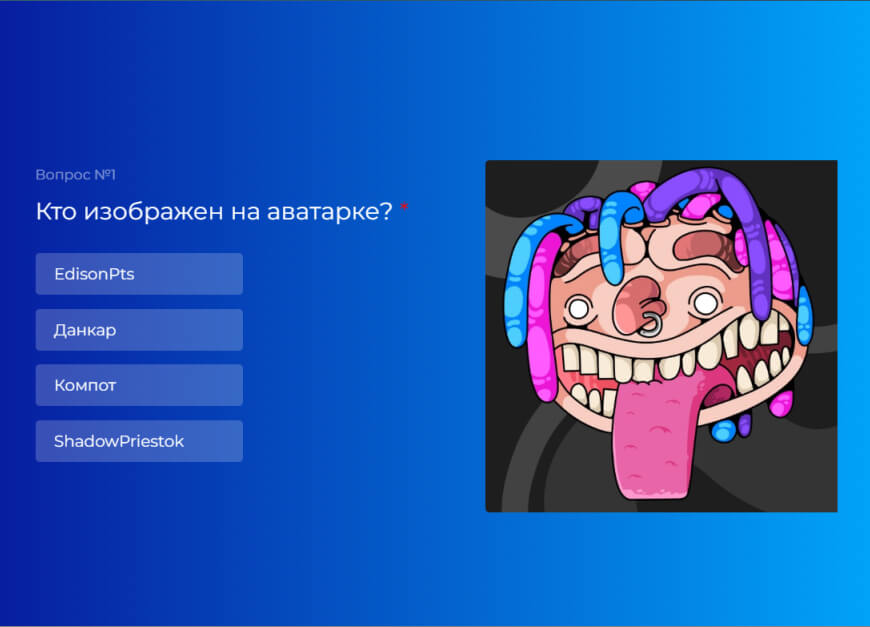Click the top edge of the avatar image
870x627 pixels.
point(661,161)
